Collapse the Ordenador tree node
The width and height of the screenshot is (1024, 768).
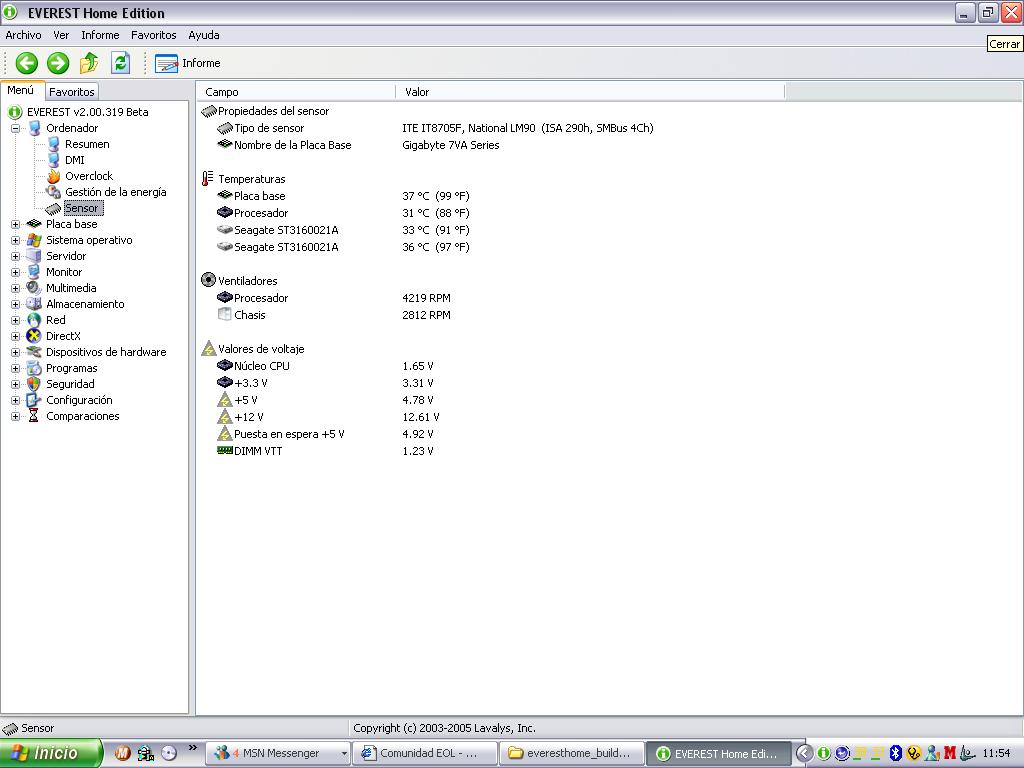tap(15, 128)
